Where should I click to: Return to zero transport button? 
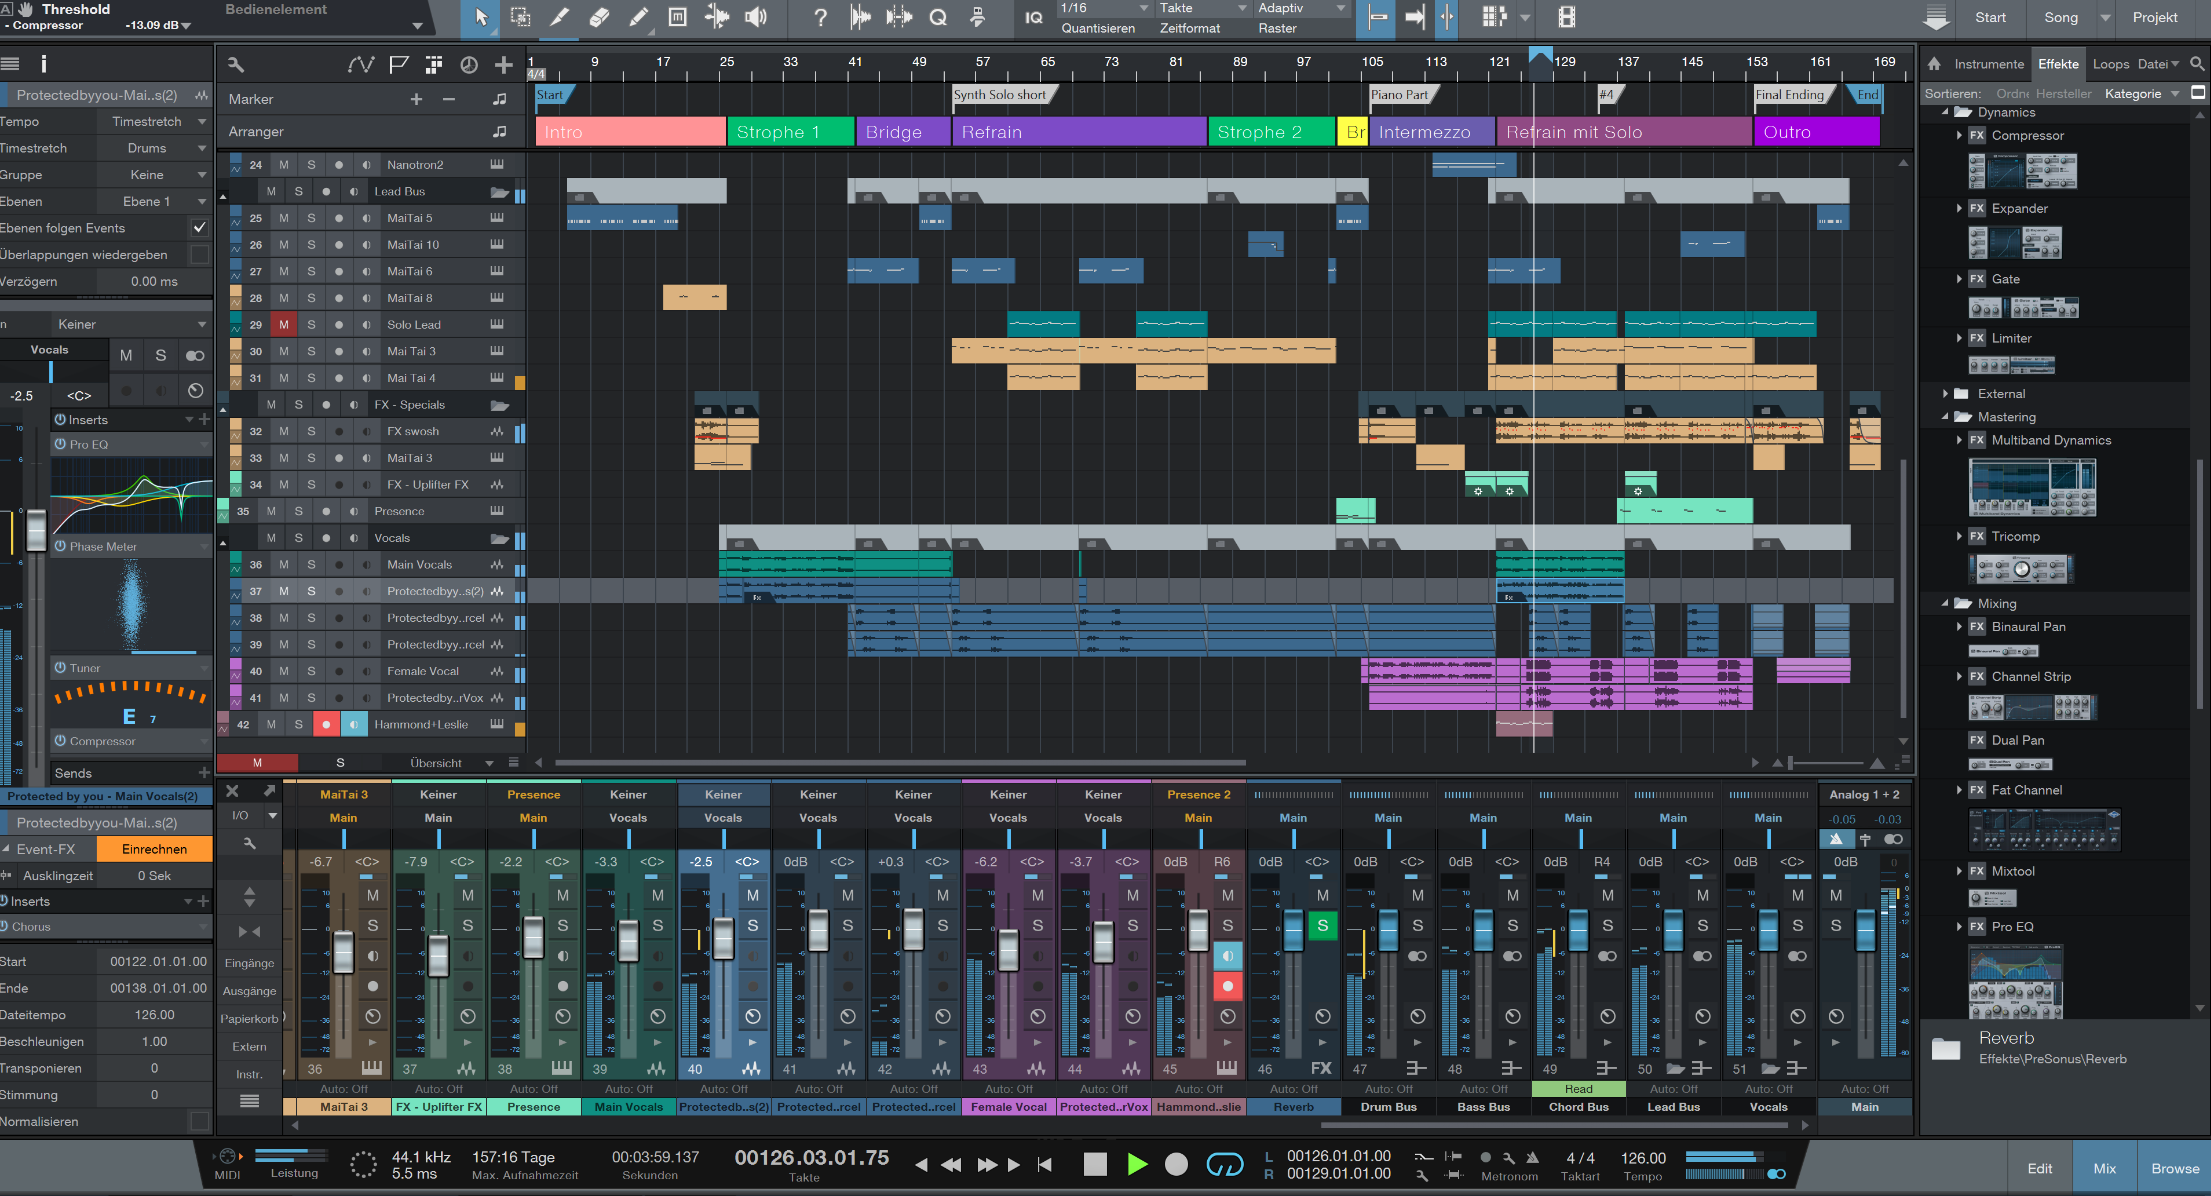(1045, 1164)
